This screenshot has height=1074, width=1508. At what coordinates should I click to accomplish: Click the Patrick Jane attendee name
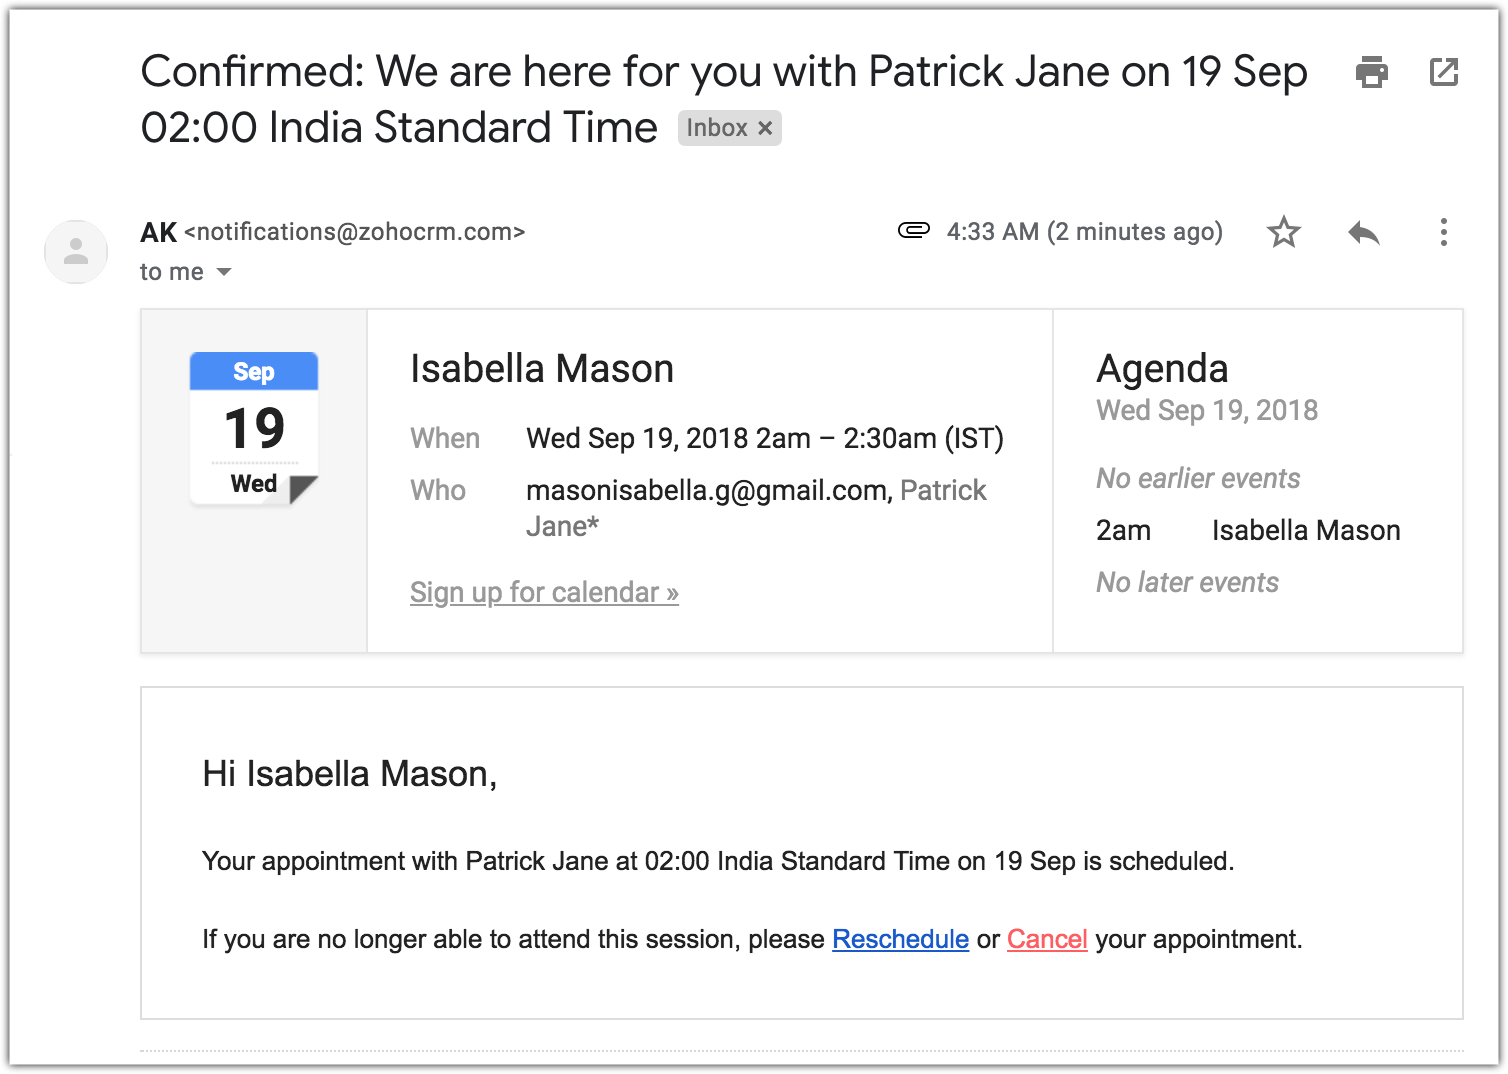point(942,490)
